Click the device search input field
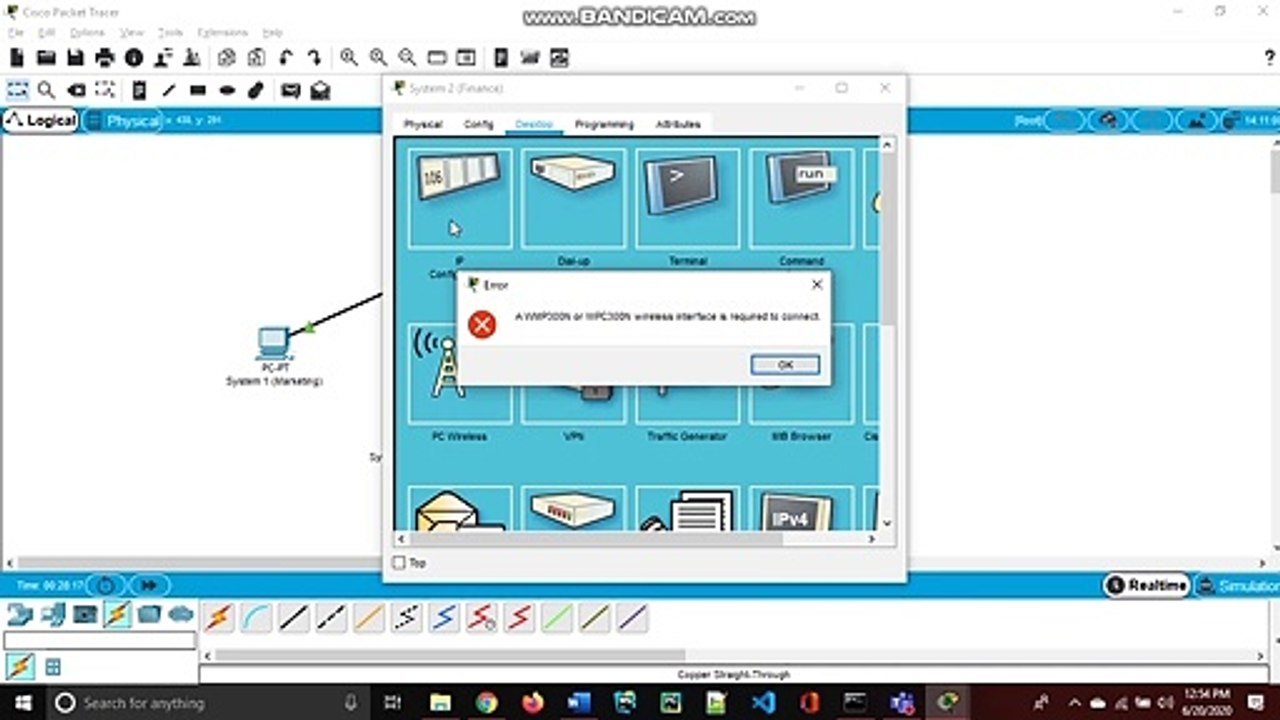 click(100, 640)
